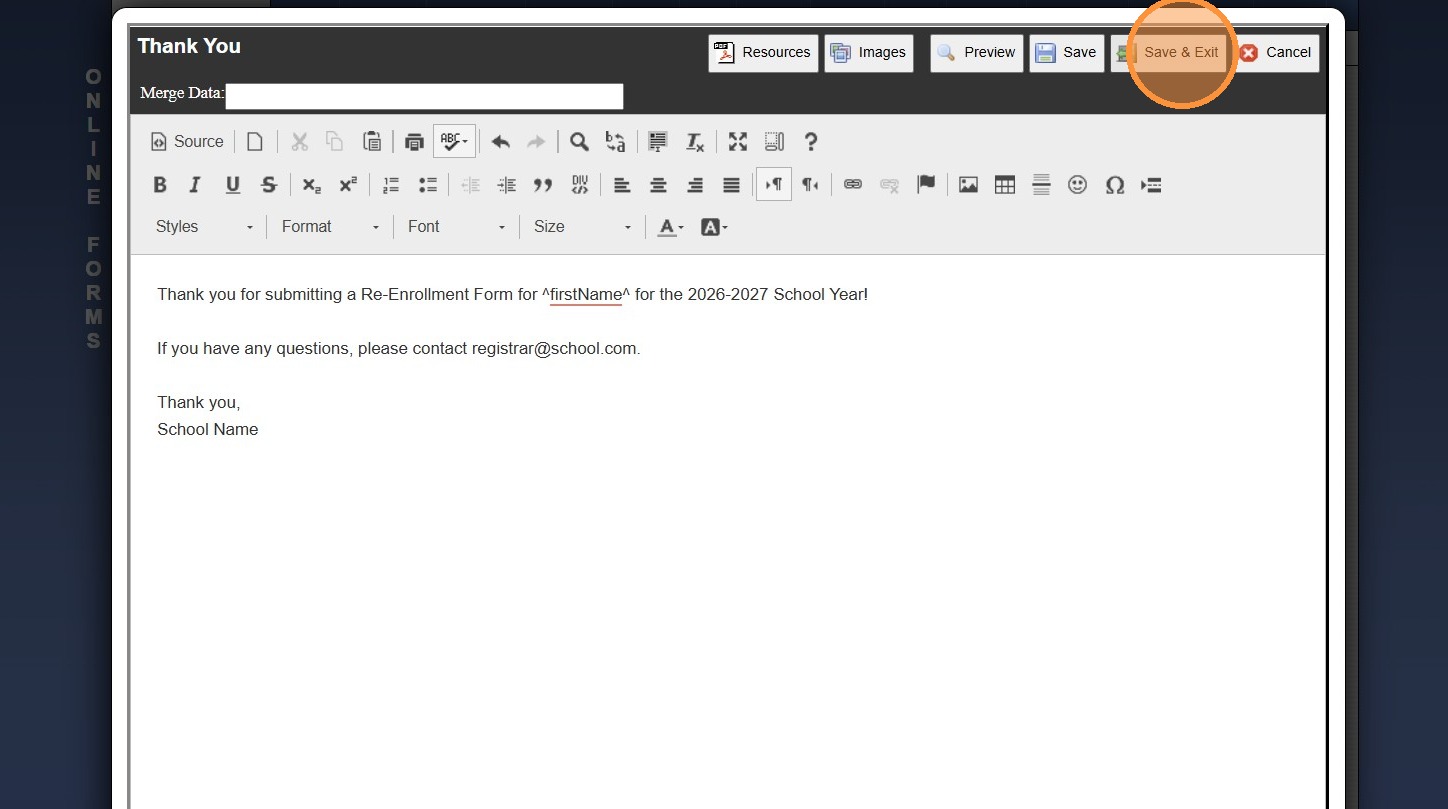Select all content with toolbar icon
The height and width of the screenshot is (809, 1448).
657,142
